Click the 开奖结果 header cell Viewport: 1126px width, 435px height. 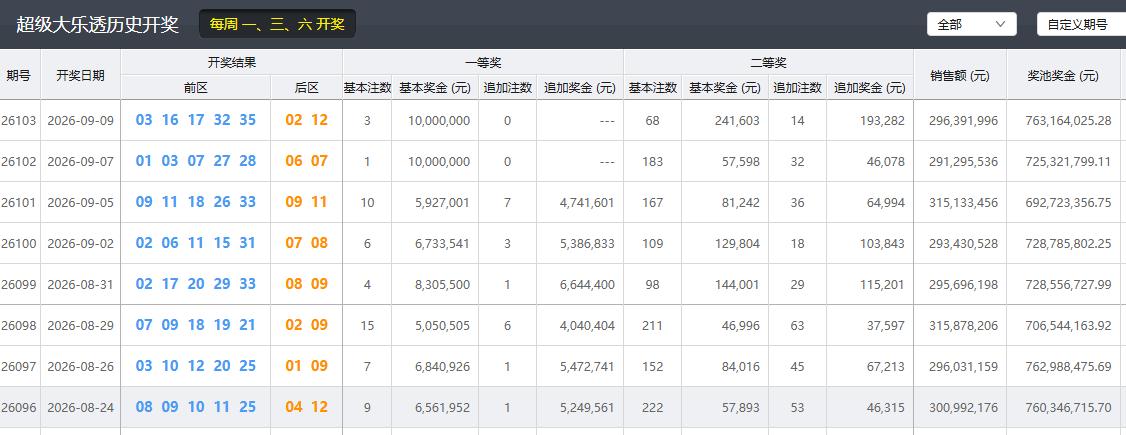(231, 62)
